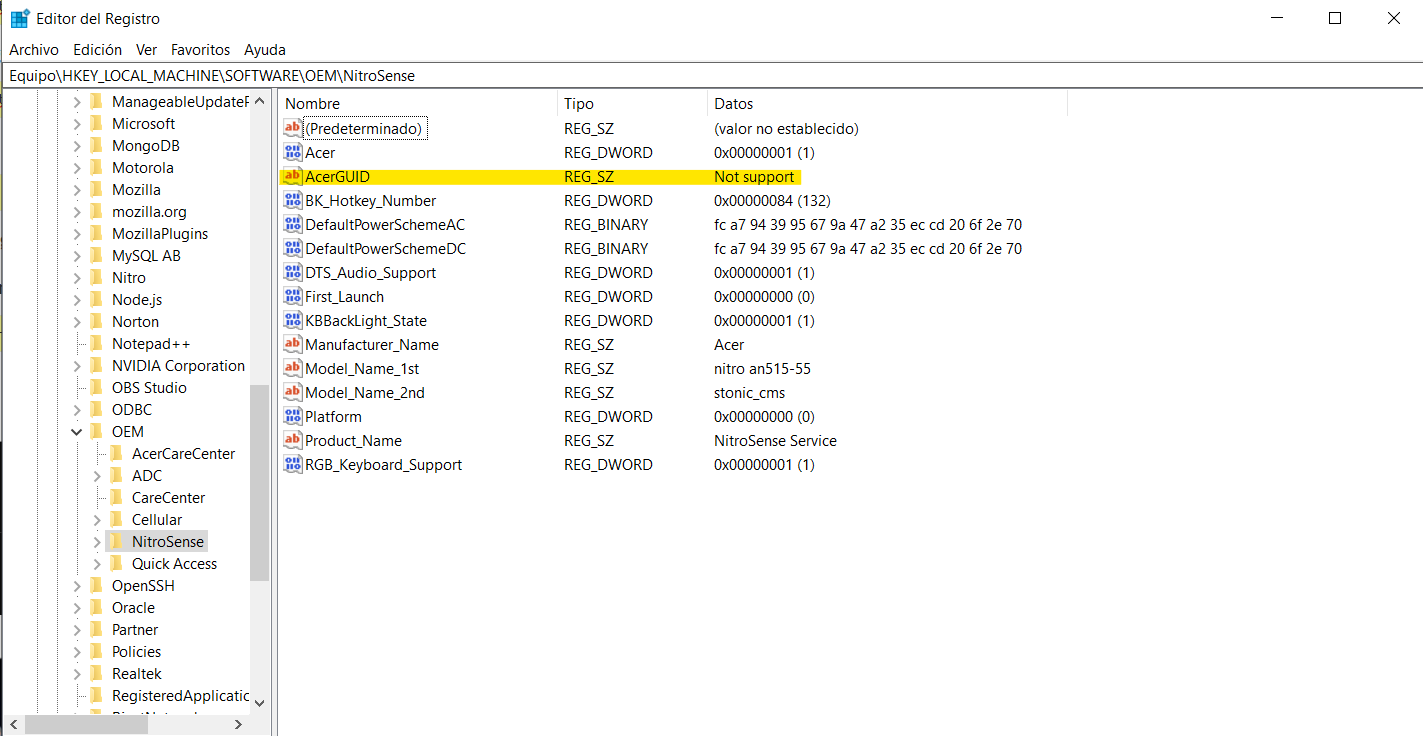Expand the Oracle key
This screenshot has height=736, width=1423.
point(77,607)
